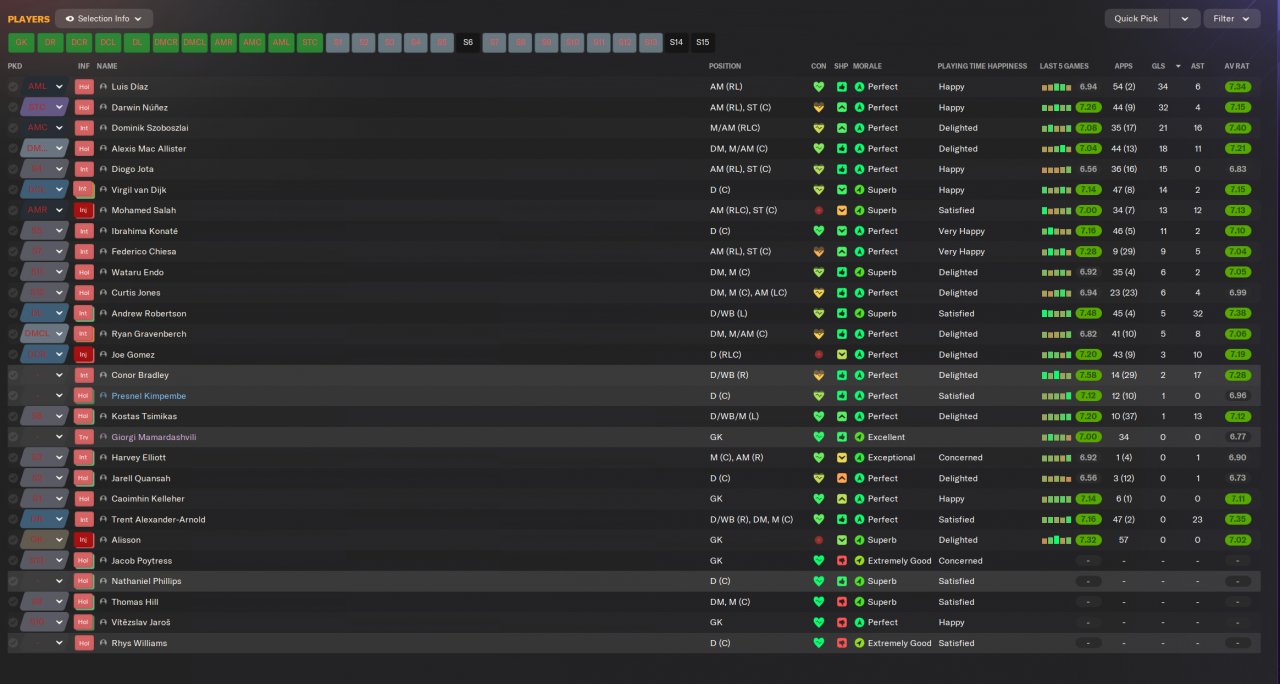Click Mohamed Salah orange sharpness icon
The height and width of the screenshot is (684, 1280).
[842, 210]
